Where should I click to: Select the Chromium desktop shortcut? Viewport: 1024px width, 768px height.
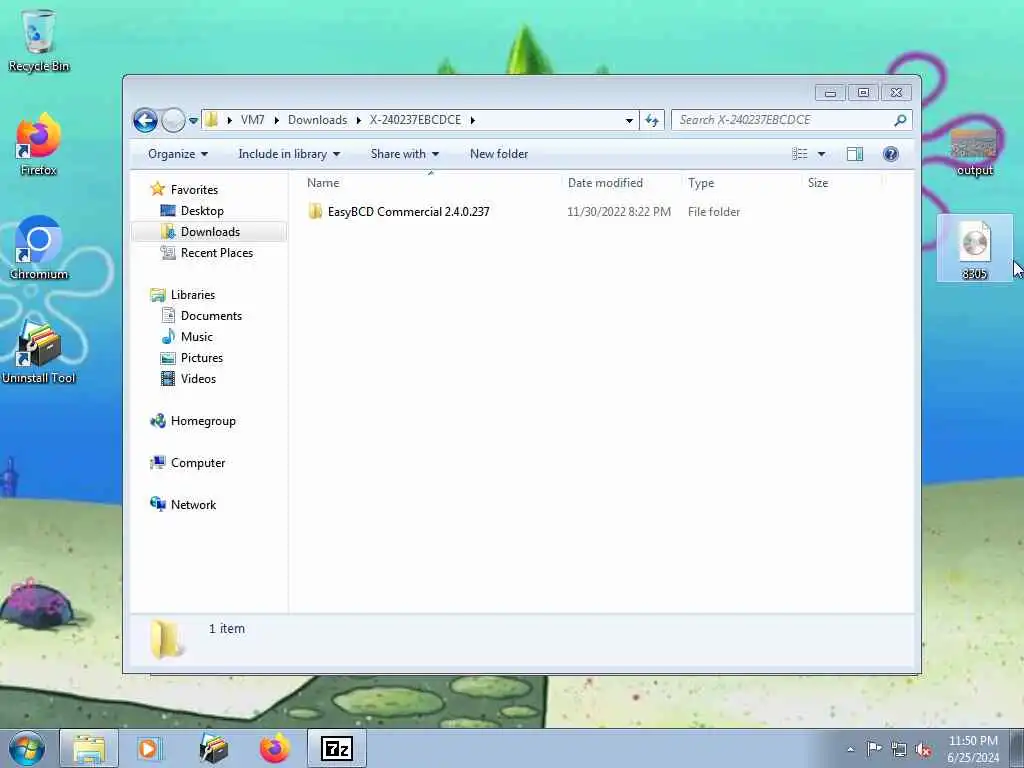point(39,248)
